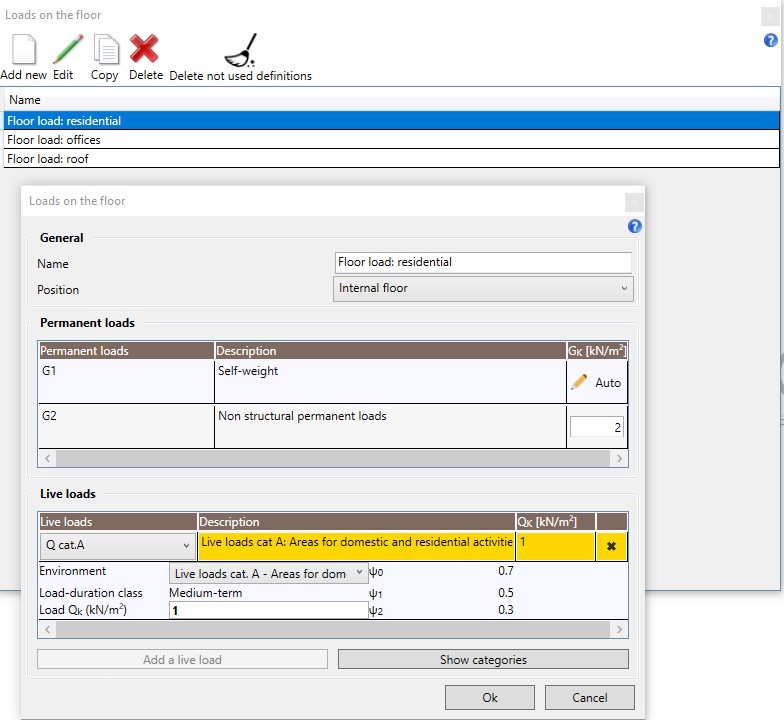This screenshot has height=720, width=784.
Task: Click Delete not used definitions broom icon
Action: (241, 50)
